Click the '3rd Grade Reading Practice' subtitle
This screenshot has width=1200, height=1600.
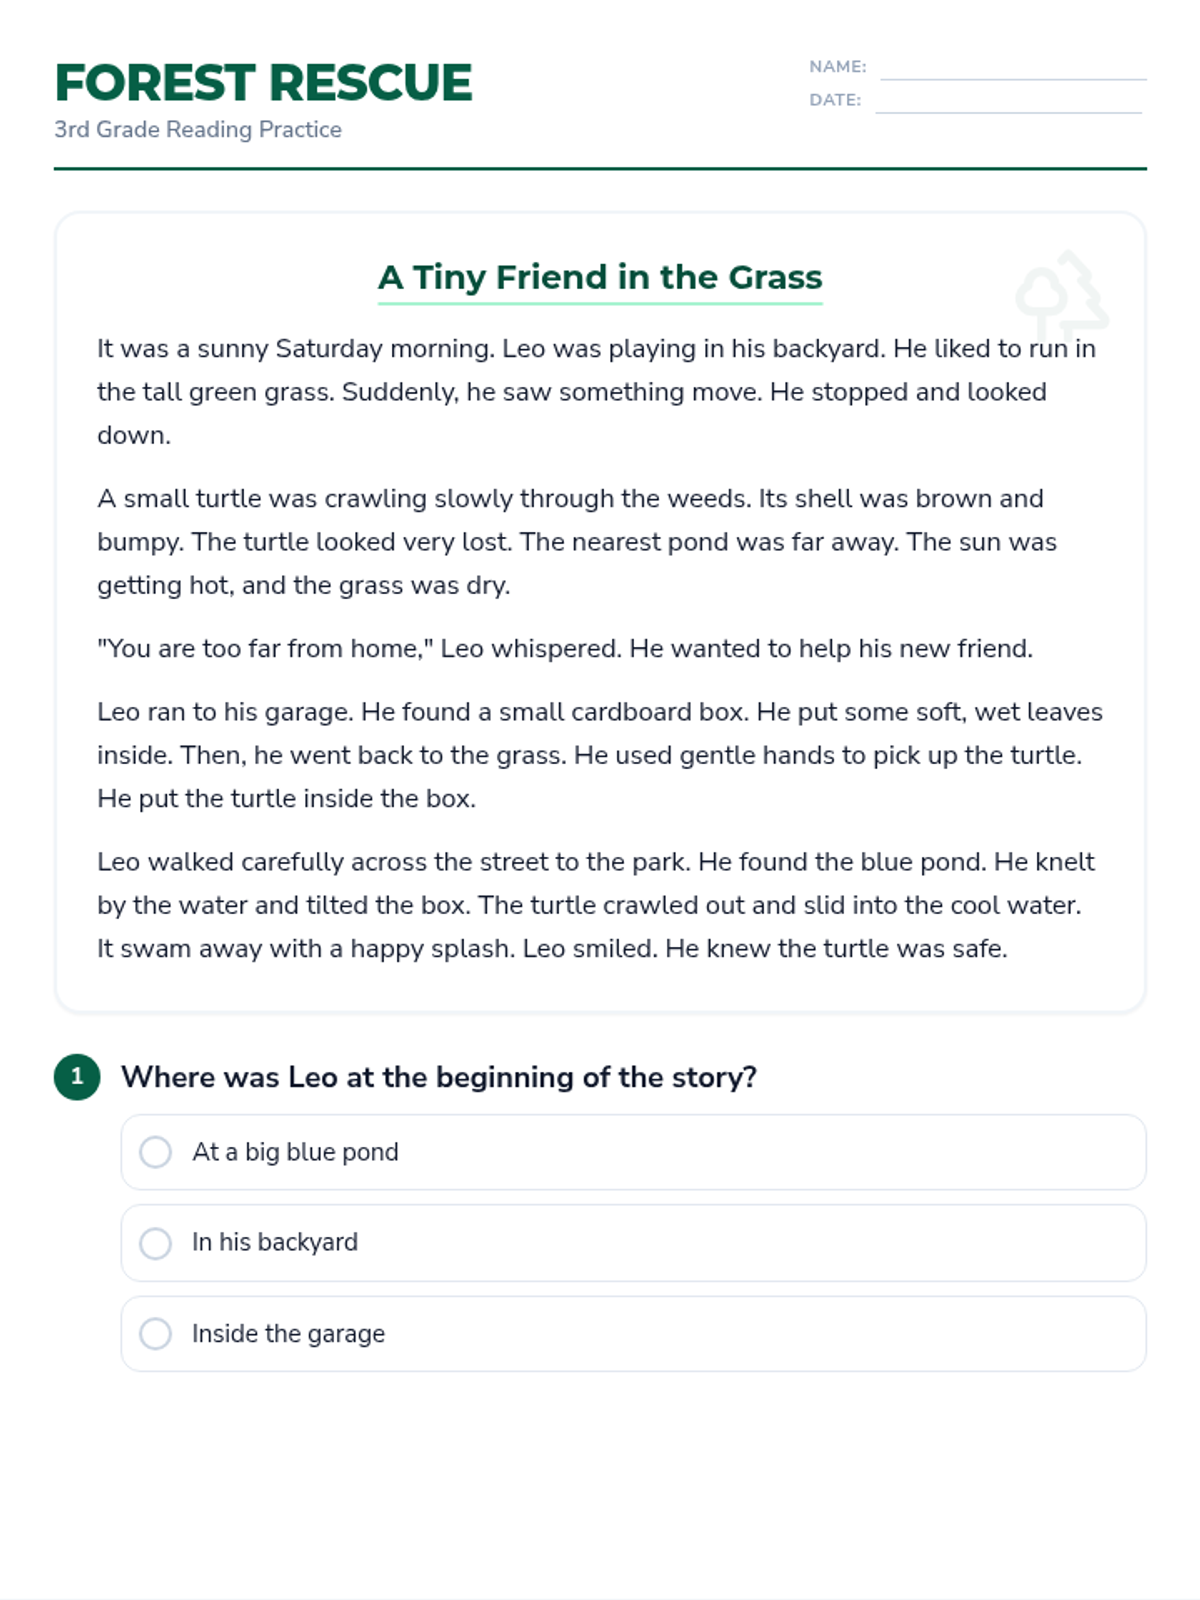[x=198, y=130]
